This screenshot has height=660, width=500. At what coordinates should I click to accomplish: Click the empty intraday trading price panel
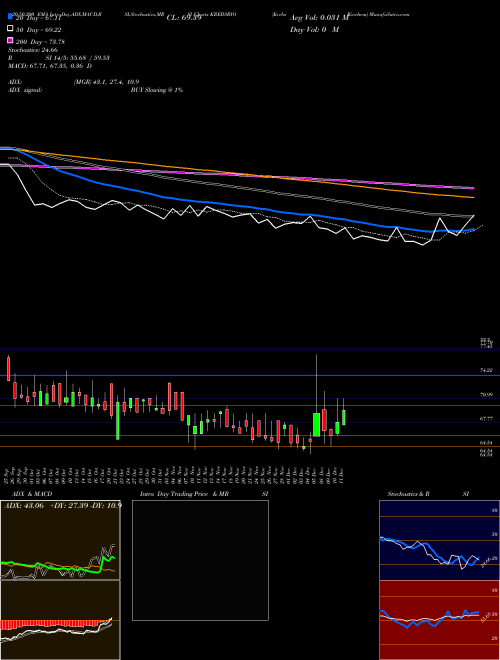pyautogui.click(x=200, y=560)
